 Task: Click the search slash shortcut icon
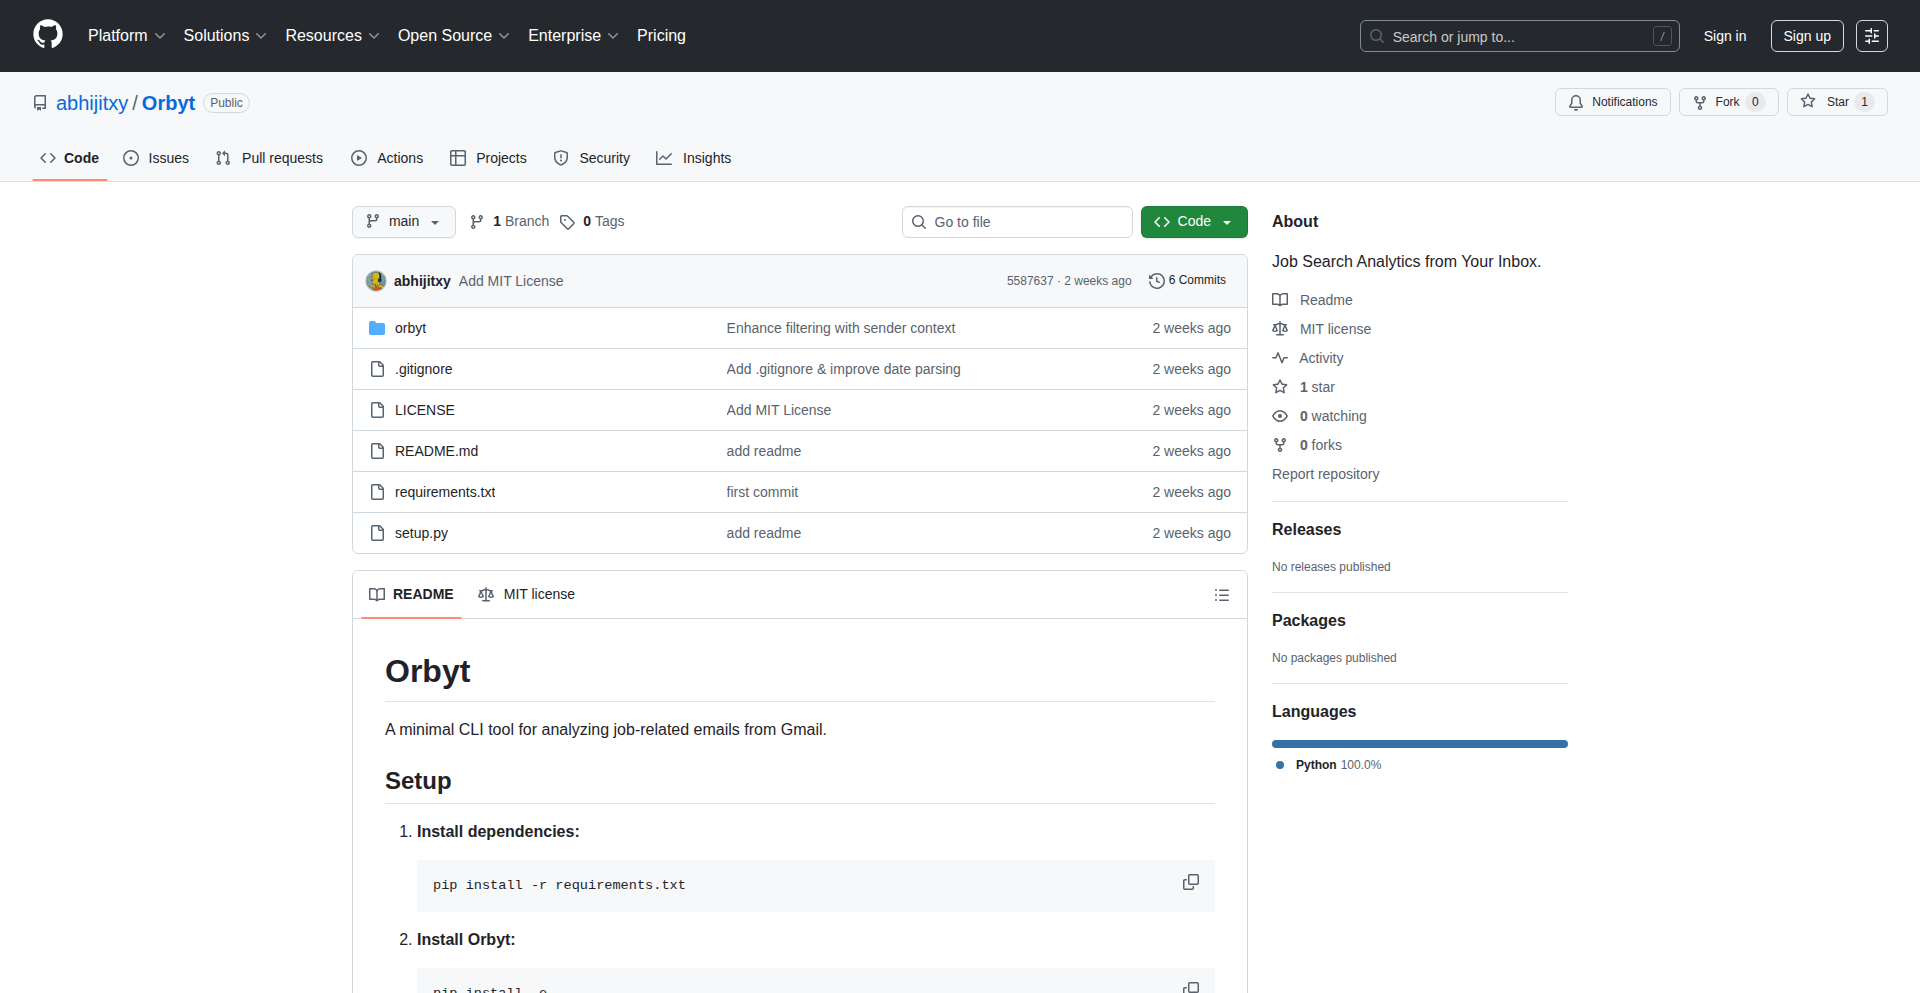[1663, 36]
